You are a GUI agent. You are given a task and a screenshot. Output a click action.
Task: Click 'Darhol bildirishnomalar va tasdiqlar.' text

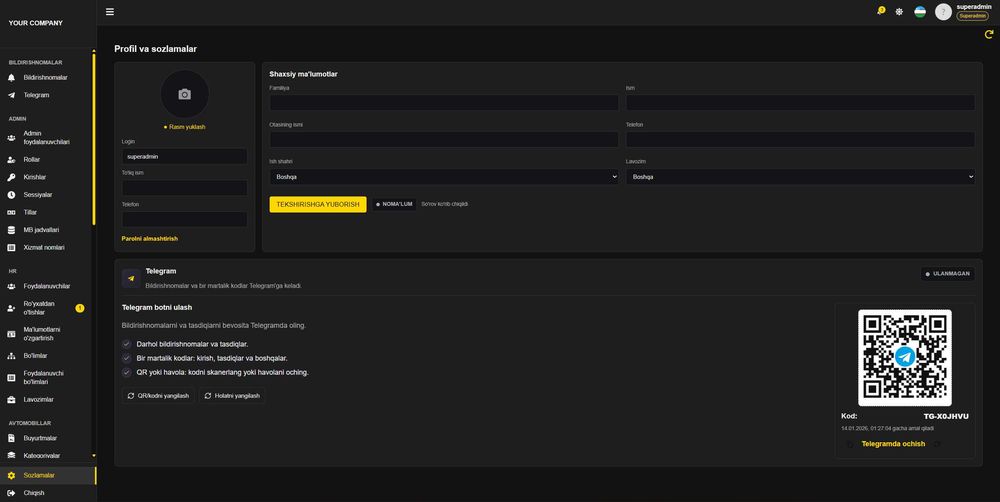point(192,344)
